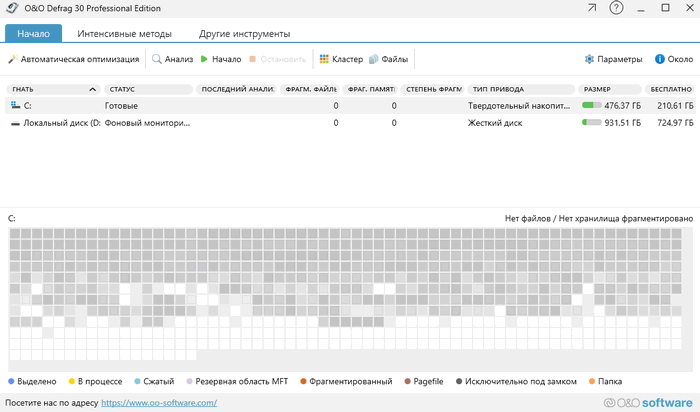The width and height of the screenshot is (700, 412).
Task: Click the 210,61 ГБ free value
Action: pyautogui.click(x=675, y=106)
